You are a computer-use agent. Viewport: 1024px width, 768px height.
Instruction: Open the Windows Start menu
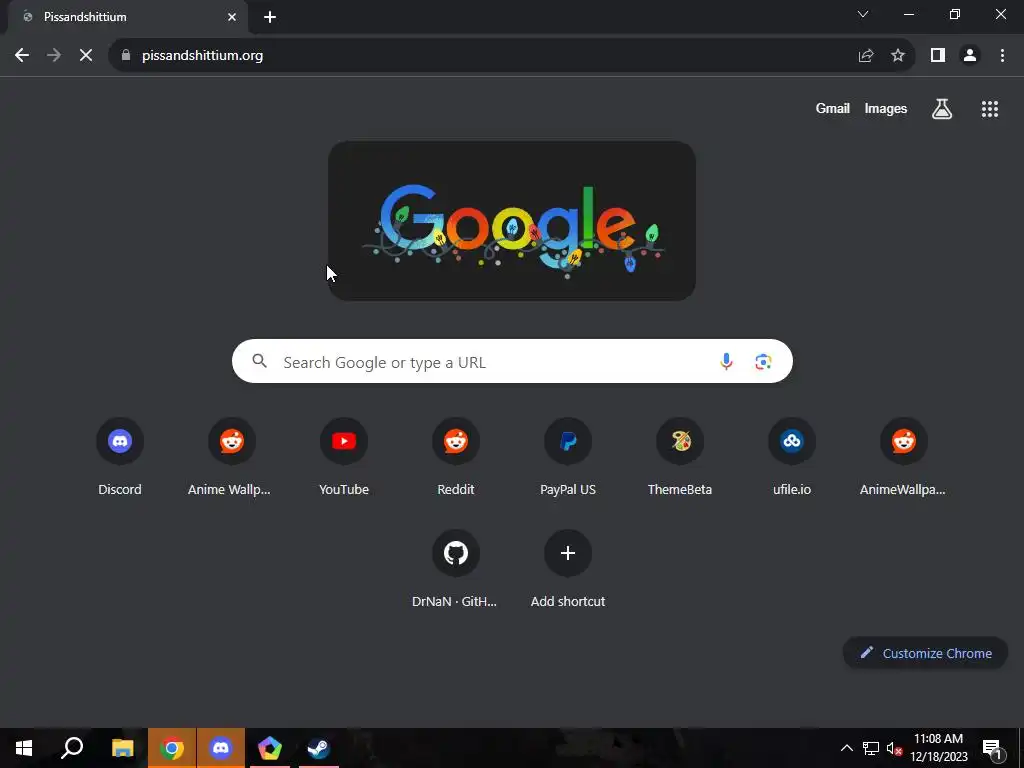click(24, 748)
